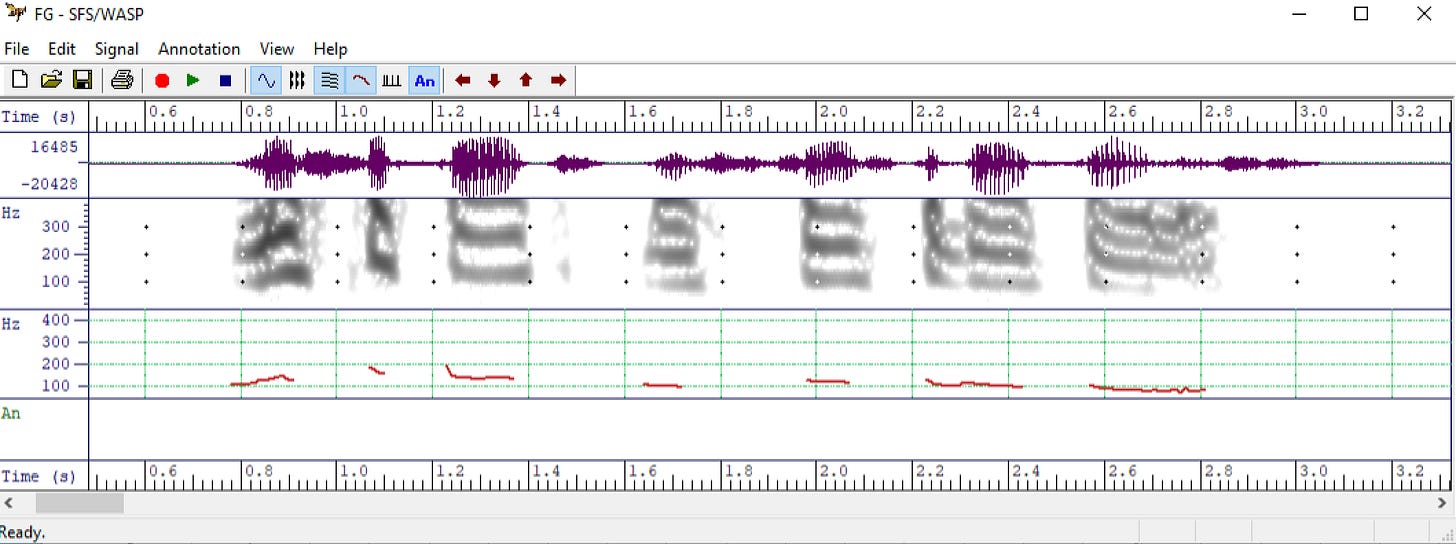1456x544 pixels.
Task: Save the recording with the floppy disk icon
Action: tap(83, 80)
